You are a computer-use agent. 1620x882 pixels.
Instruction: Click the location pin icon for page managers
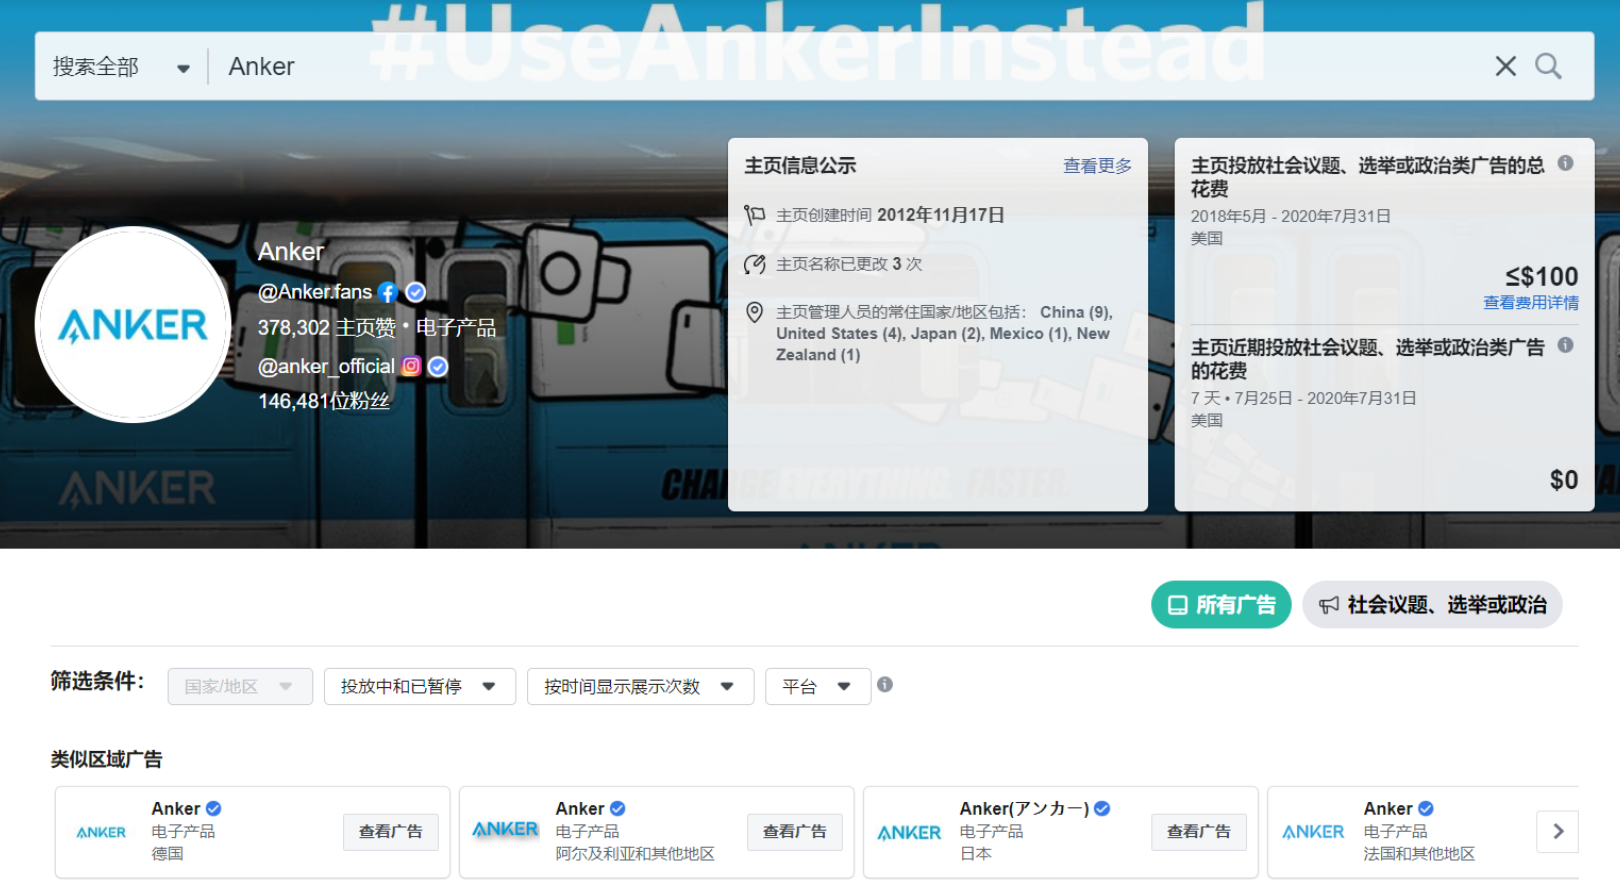pos(754,313)
